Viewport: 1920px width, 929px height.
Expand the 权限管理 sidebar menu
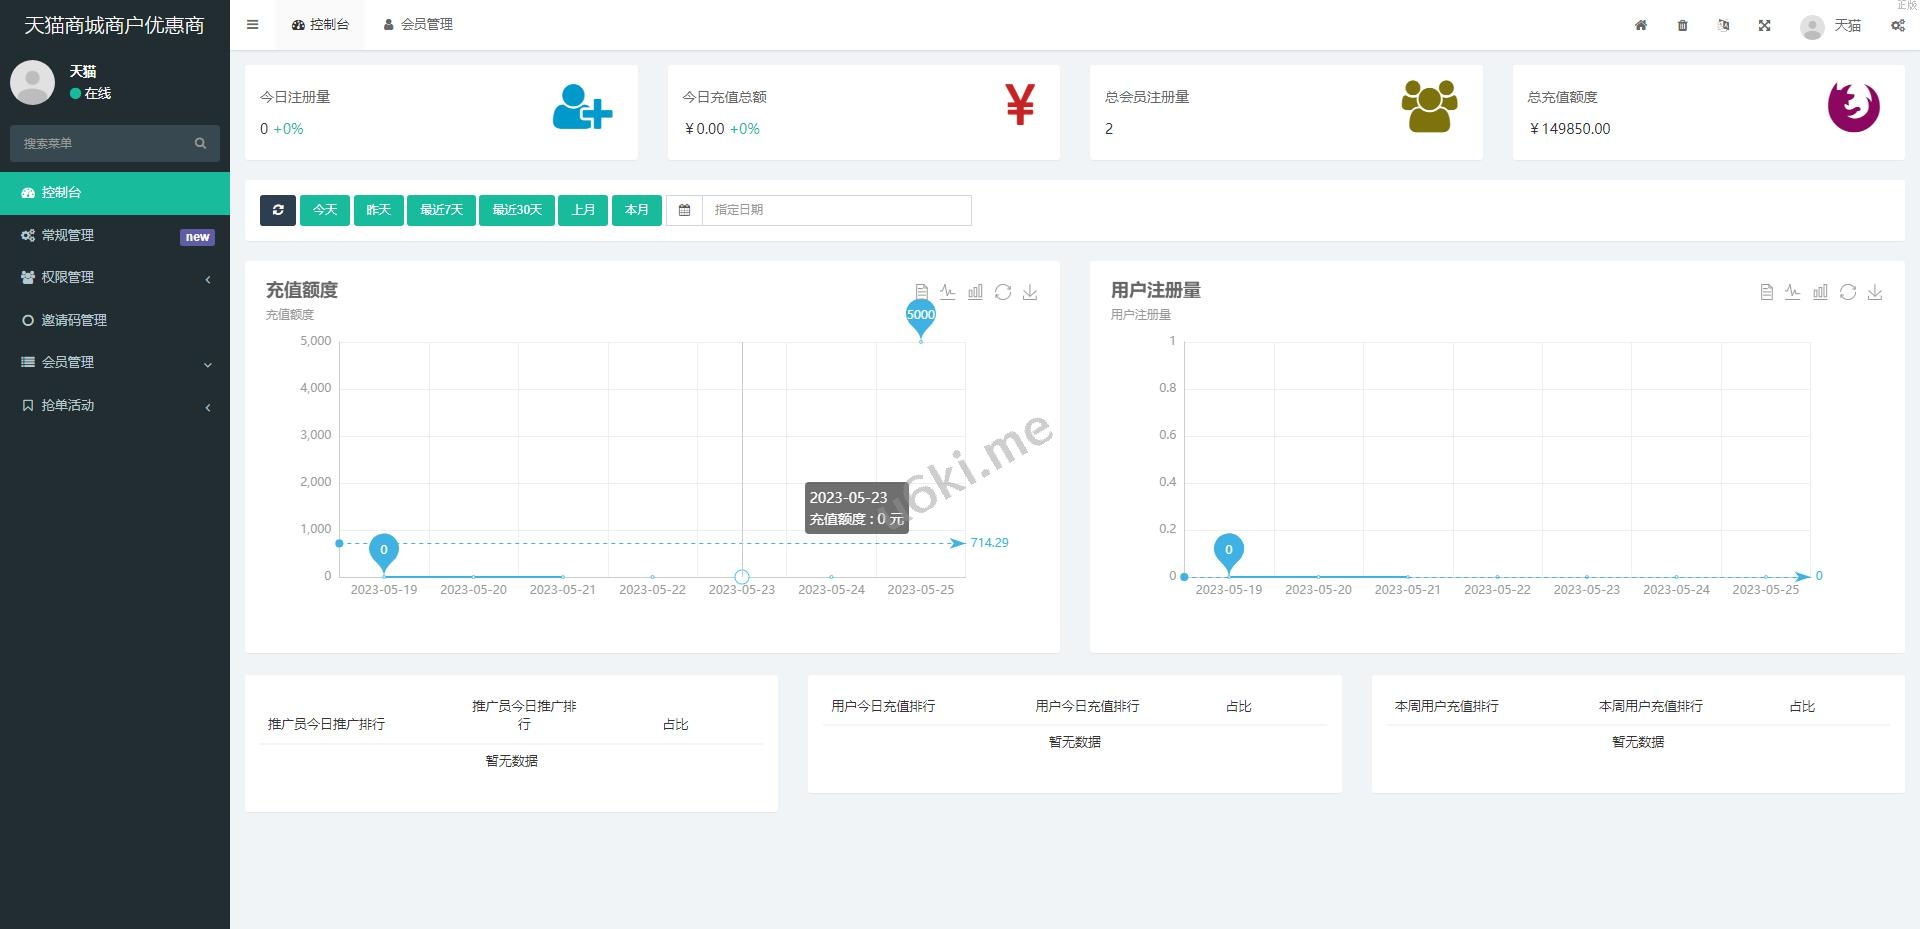pyautogui.click(x=115, y=278)
